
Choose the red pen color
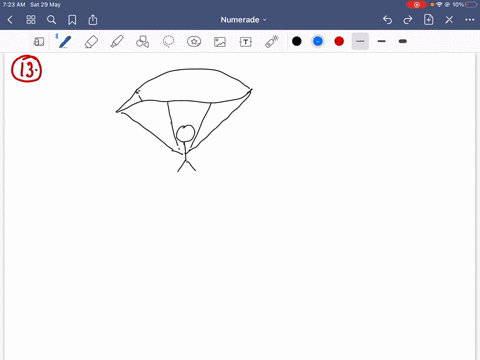click(339, 41)
